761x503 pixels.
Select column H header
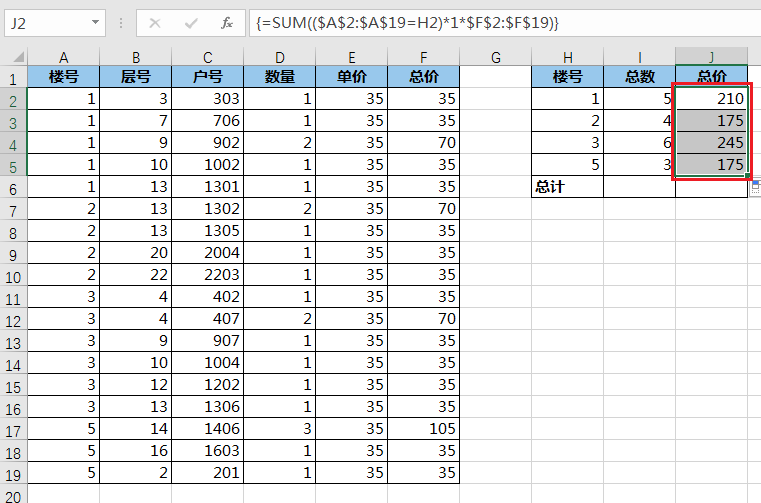point(567,57)
